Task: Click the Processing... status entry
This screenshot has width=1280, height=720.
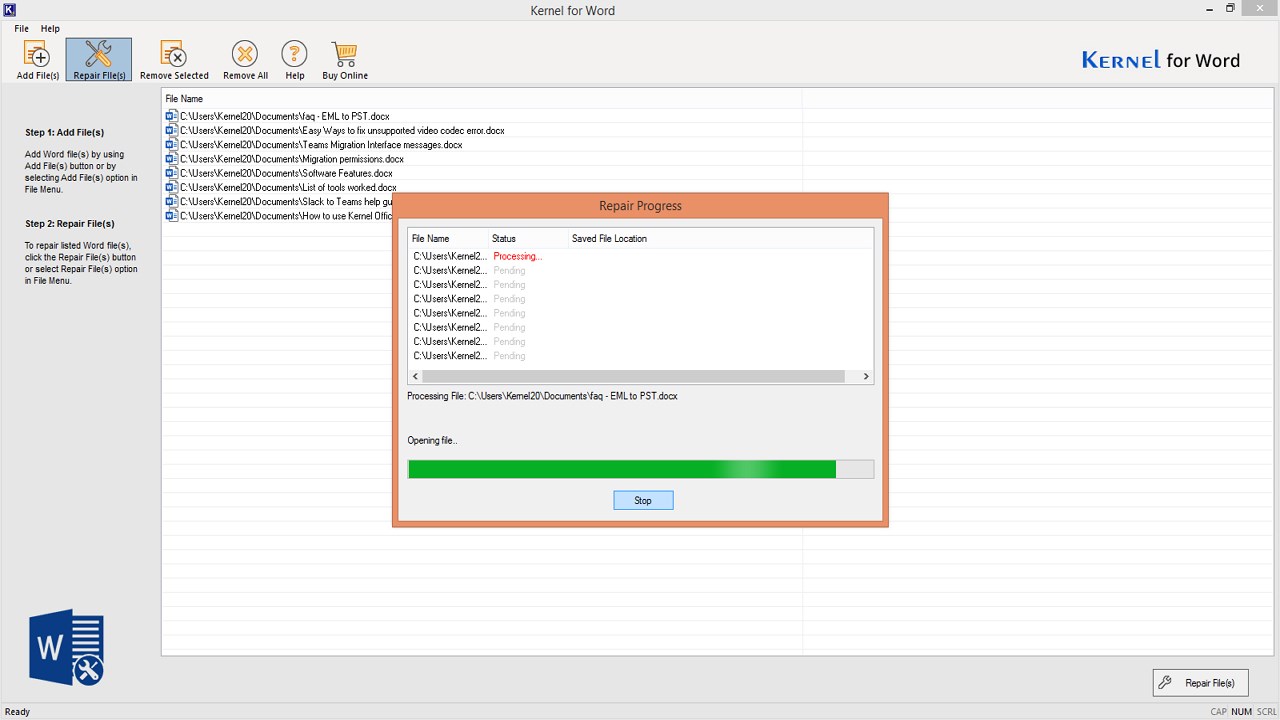Action: pyautogui.click(x=518, y=256)
